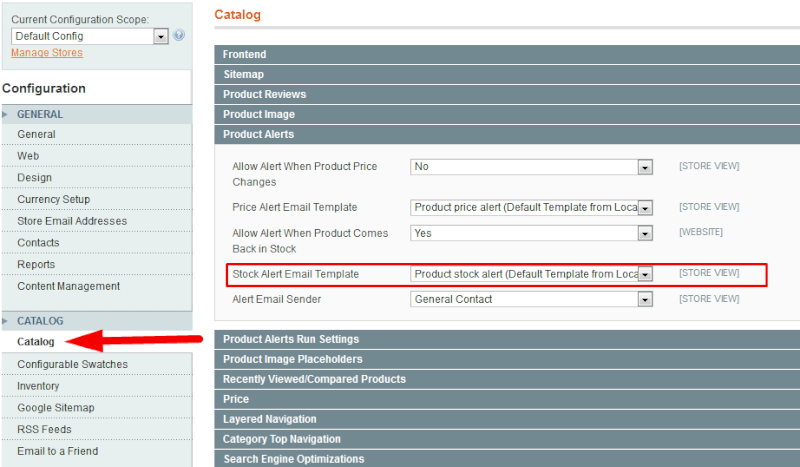800x467 pixels.
Task: Click the Alert Email Sender label
Action: pyautogui.click(x=277, y=299)
